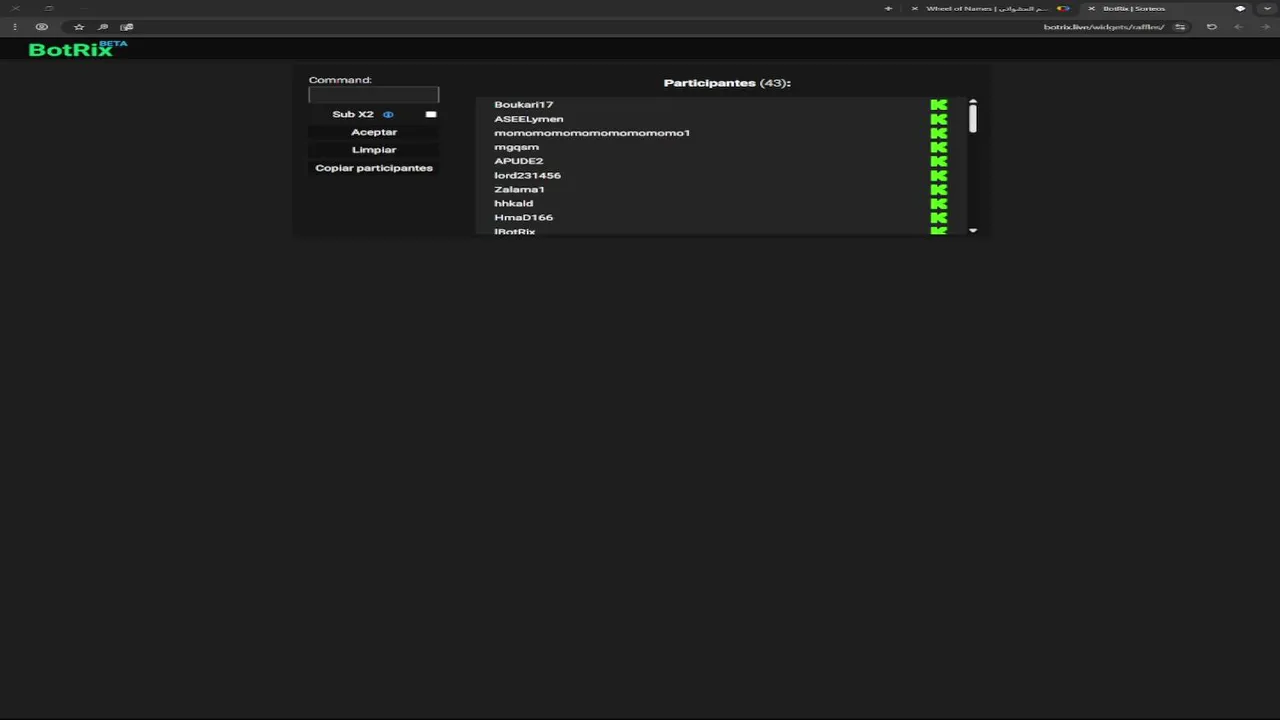The width and height of the screenshot is (1280, 720).
Task: Open the Sub X2 info icon
Action: click(388, 115)
